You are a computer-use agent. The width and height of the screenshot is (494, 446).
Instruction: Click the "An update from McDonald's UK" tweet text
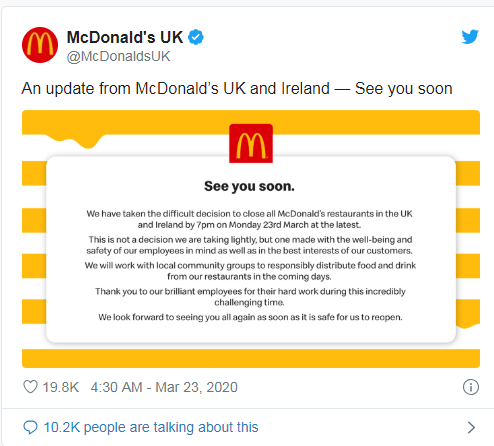(237, 89)
